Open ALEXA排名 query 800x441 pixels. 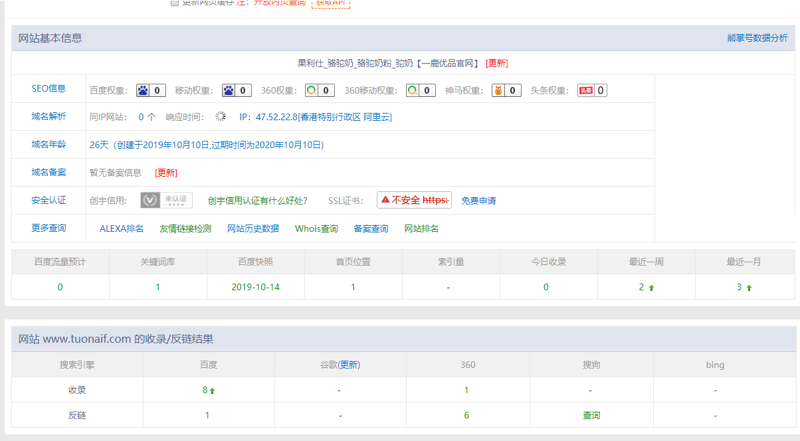click(121, 229)
